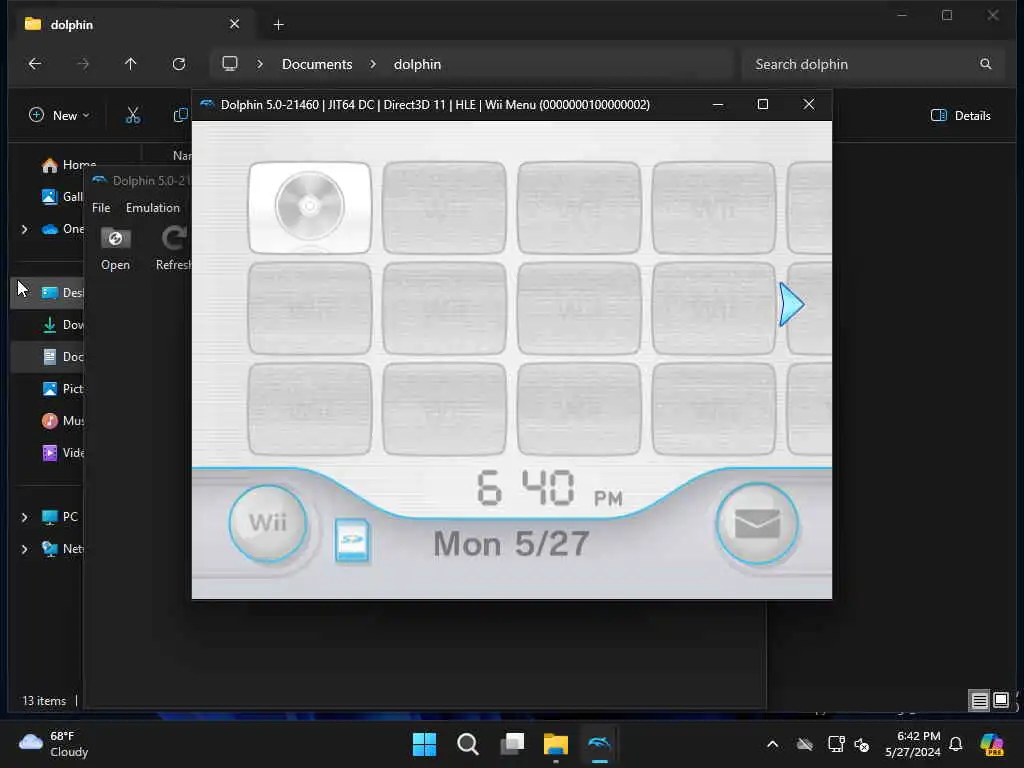
Task: Click the PC monitor icon in the address bar
Action: pos(230,64)
